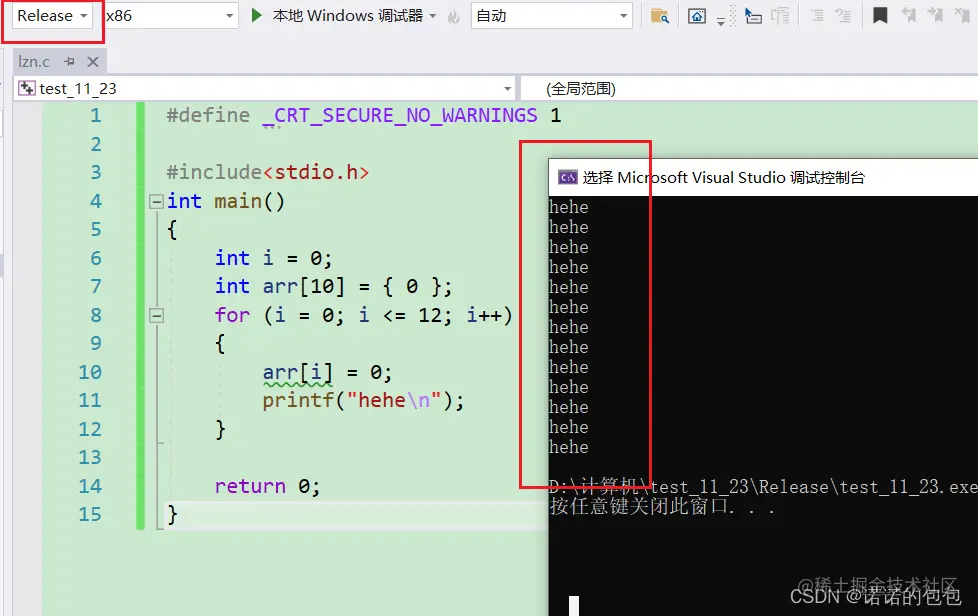Click the cursor selection toolbar icon
The image size is (978, 616).
tap(753, 16)
